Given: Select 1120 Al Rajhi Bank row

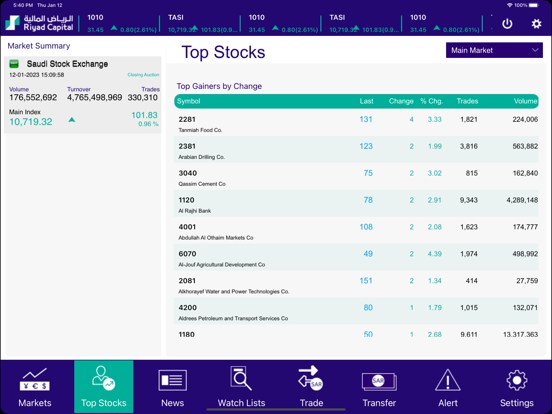Looking at the screenshot, I should point(356,203).
